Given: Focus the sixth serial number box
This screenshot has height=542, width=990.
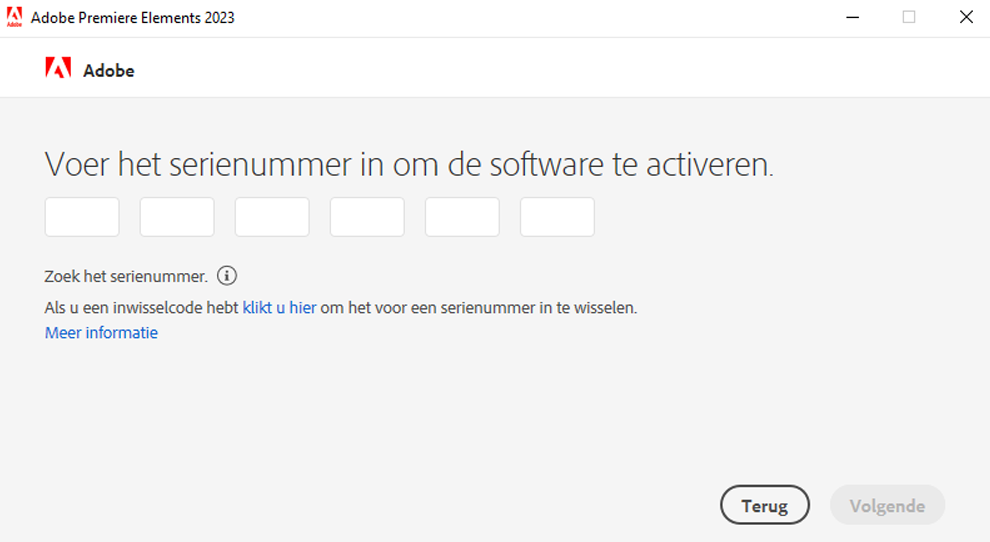Looking at the screenshot, I should tap(557, 217).
